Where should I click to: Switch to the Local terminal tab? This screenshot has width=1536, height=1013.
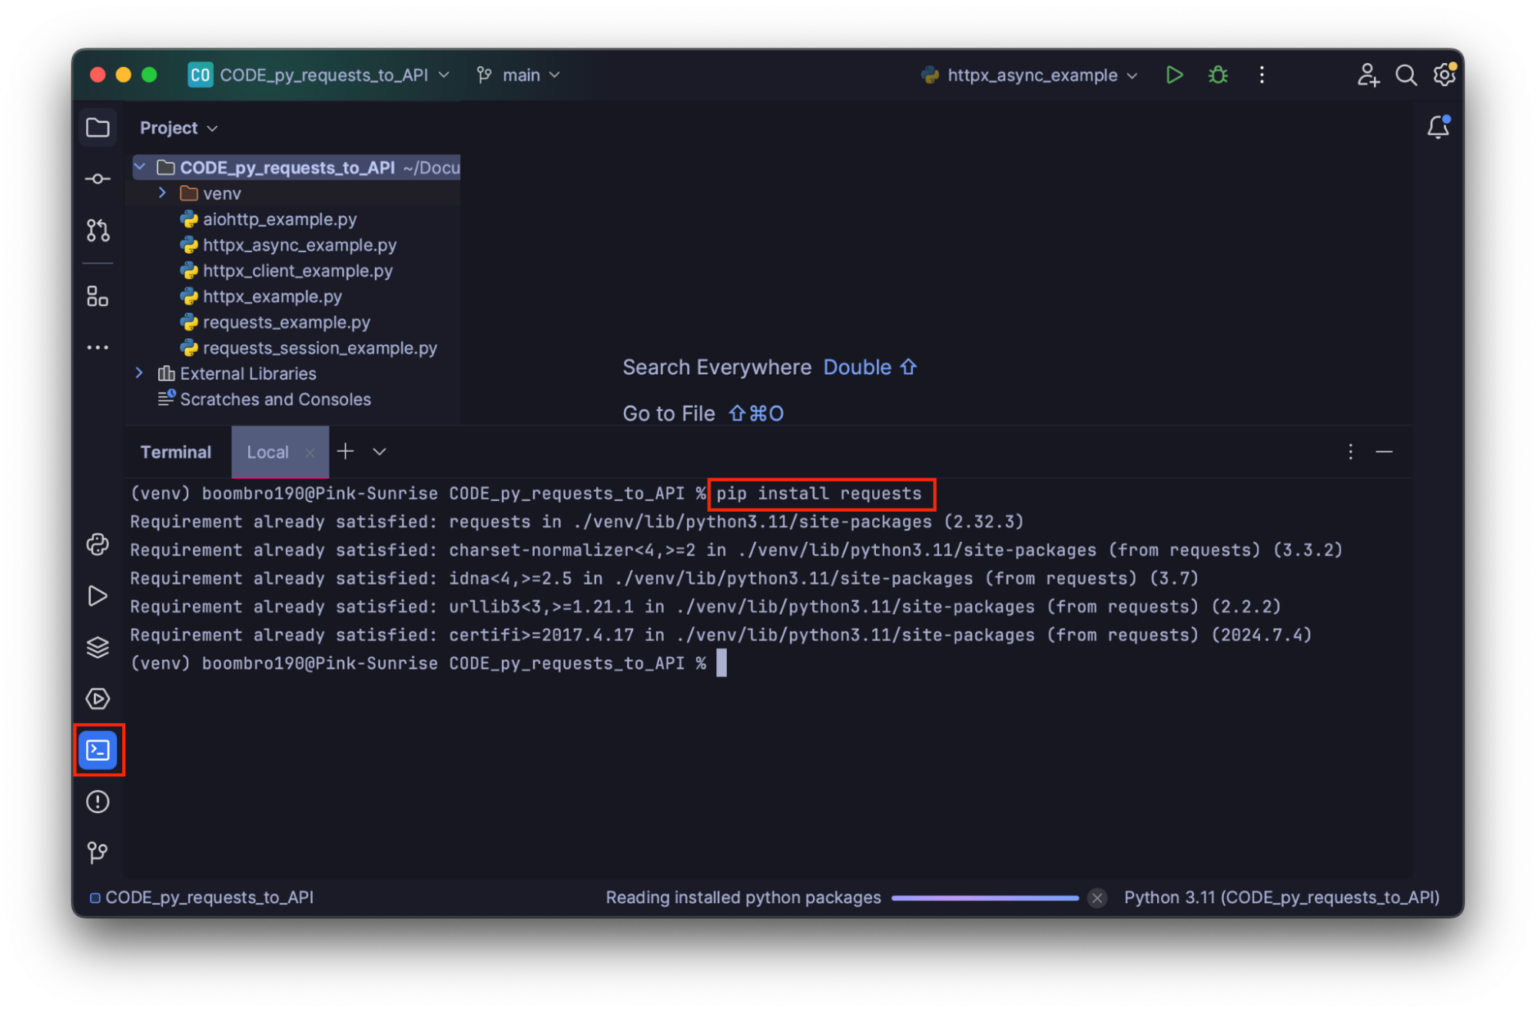[267, 451]
